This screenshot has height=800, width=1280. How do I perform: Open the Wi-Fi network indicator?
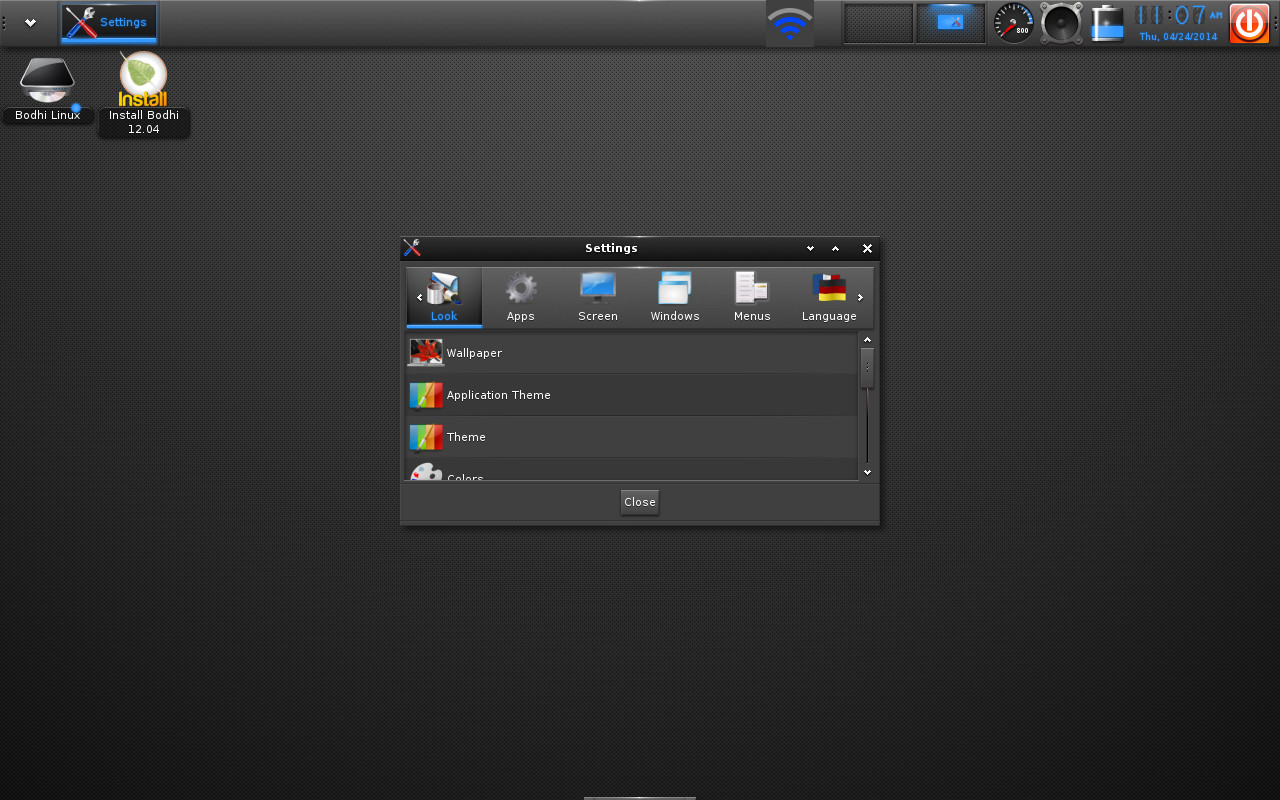click(790, 23)
